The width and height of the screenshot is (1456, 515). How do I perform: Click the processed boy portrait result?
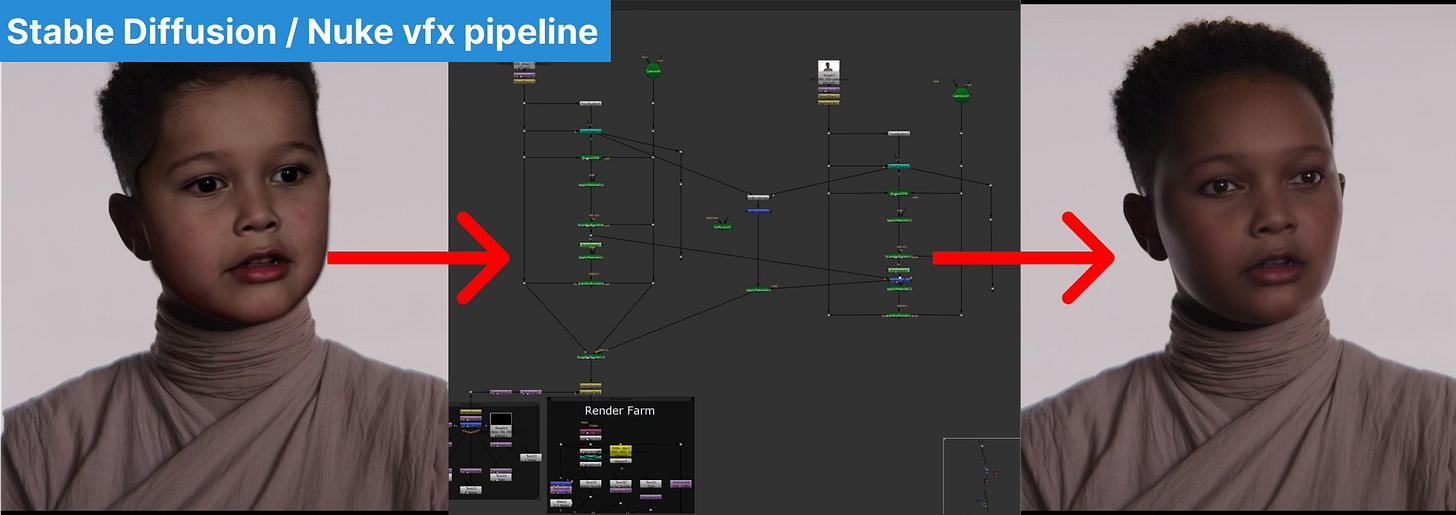click(1238, 259)
